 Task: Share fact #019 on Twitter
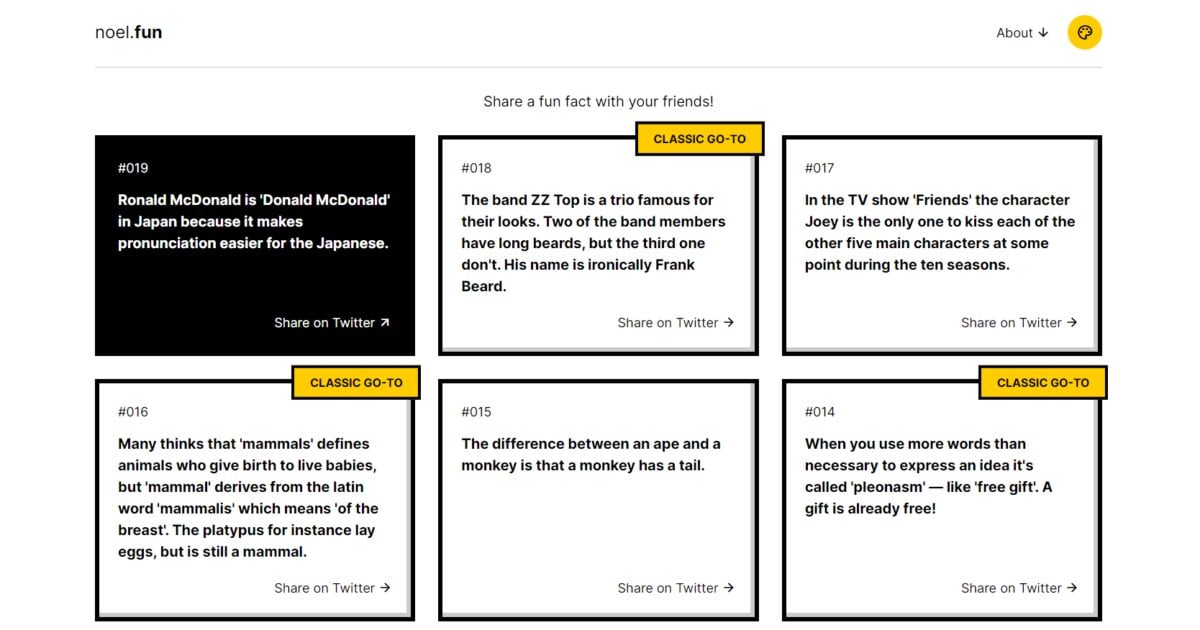[x=332, y=323]
